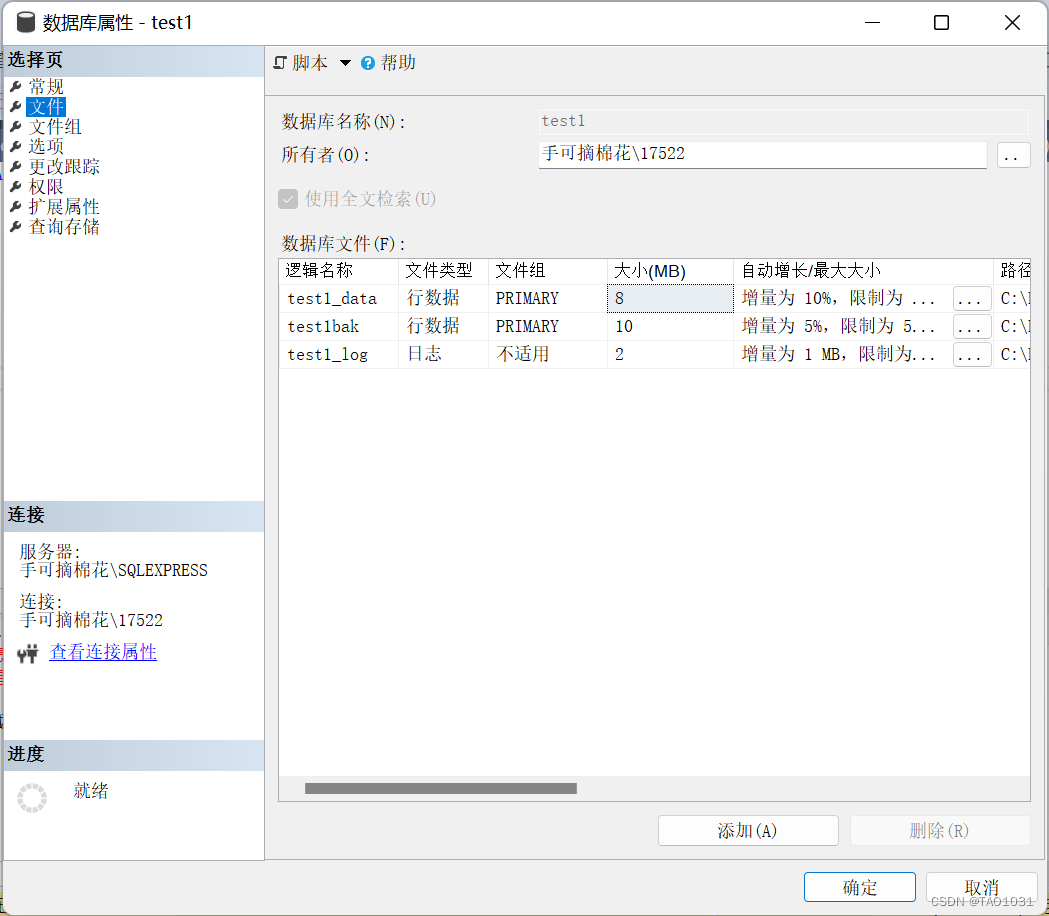The width and height of the screenshot is (1049, 916).
Task: Select the test1_data logical name cell
Action: [339, 298]
